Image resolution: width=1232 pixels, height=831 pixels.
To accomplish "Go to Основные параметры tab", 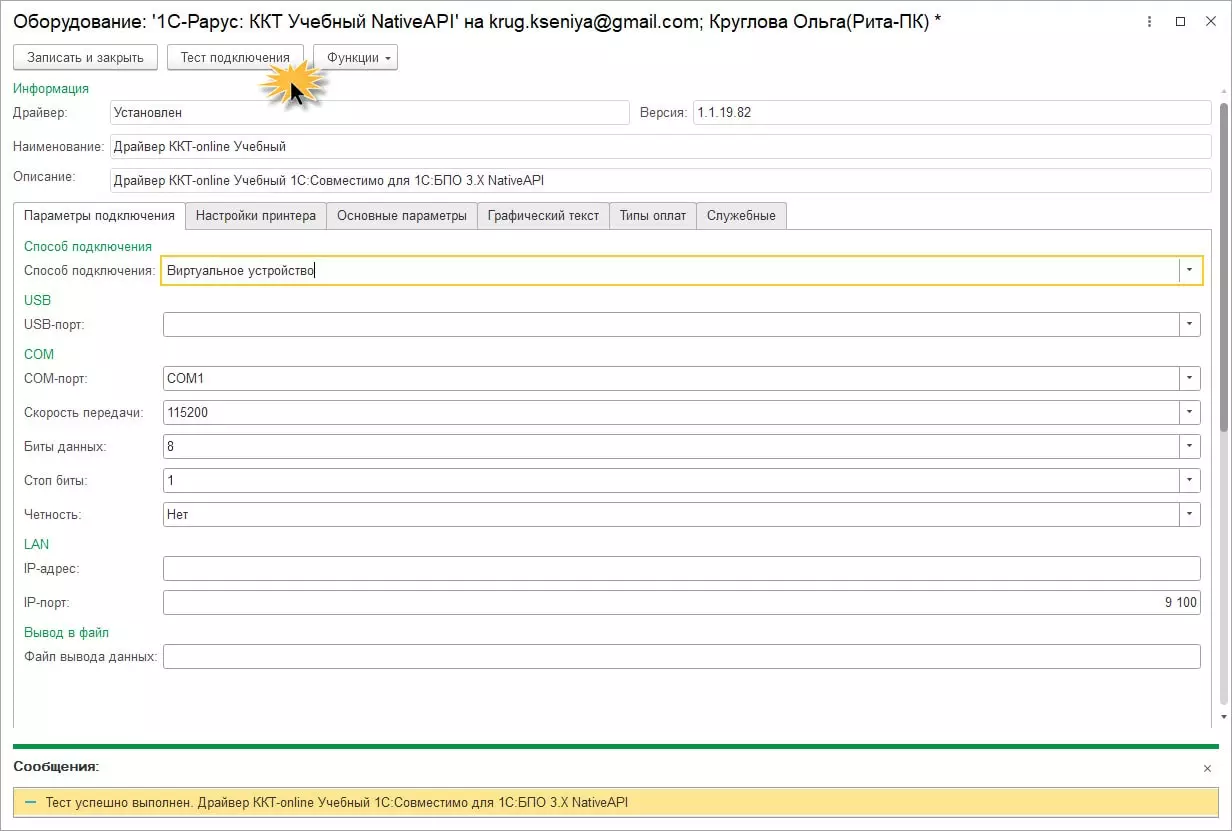I will click(x=402, y=215).
